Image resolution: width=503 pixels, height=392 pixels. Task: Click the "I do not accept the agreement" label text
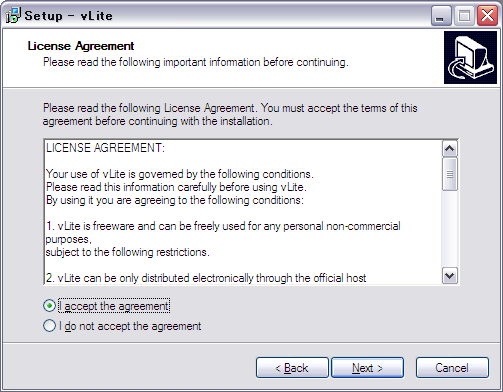pos(130,326)
